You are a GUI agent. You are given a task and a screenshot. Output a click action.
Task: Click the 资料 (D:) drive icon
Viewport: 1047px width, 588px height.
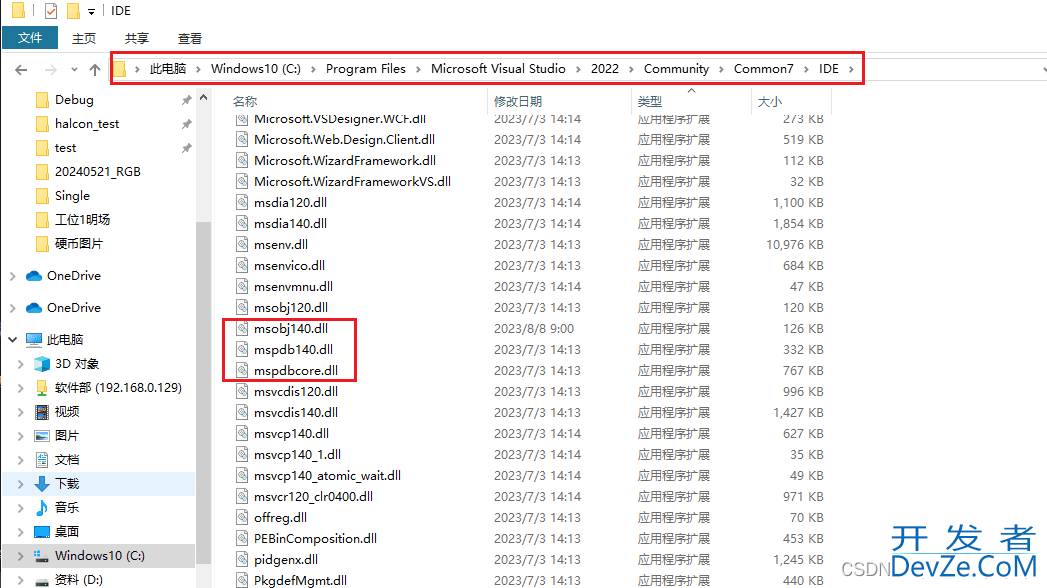point(41,580)
